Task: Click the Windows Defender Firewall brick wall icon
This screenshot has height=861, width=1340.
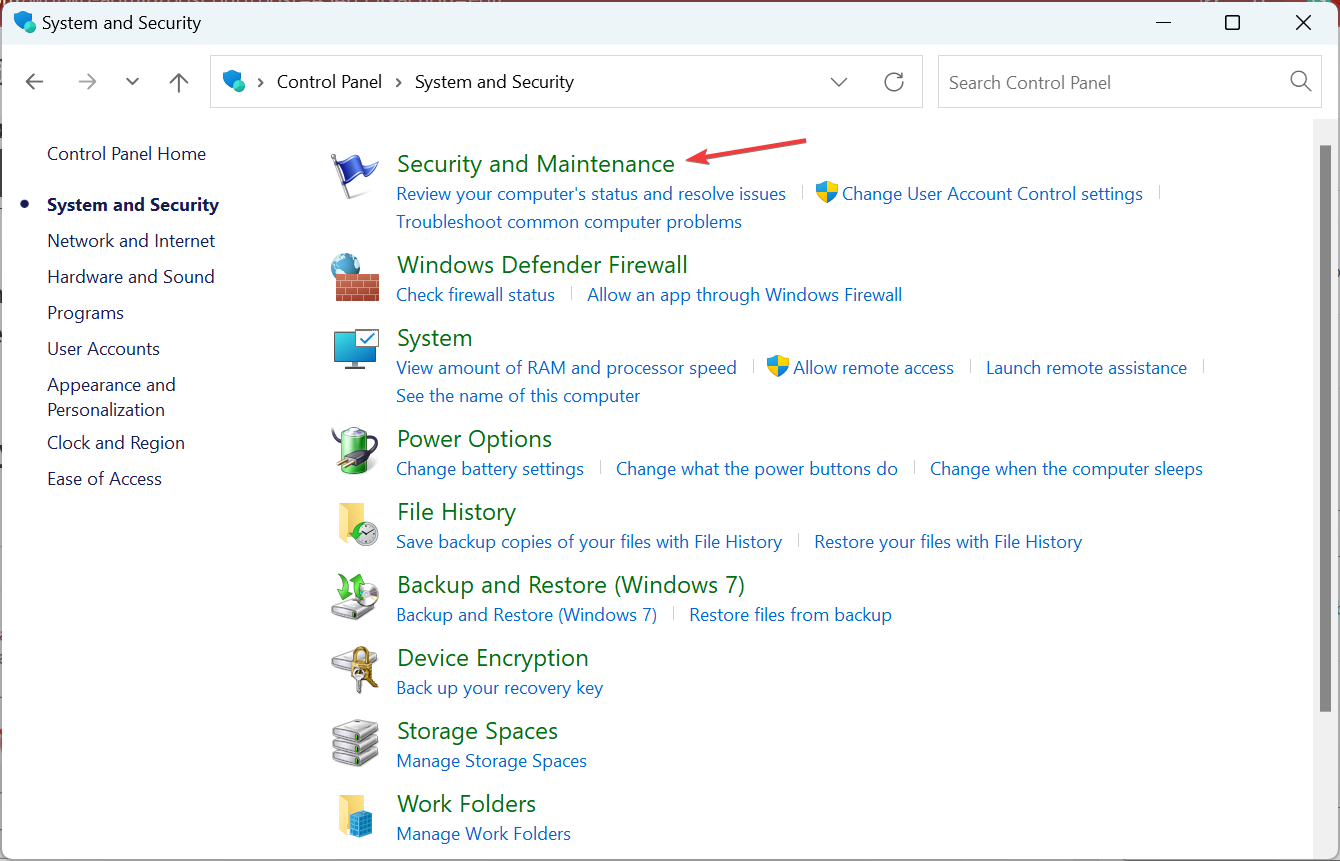Action: [x=355, y=278]
